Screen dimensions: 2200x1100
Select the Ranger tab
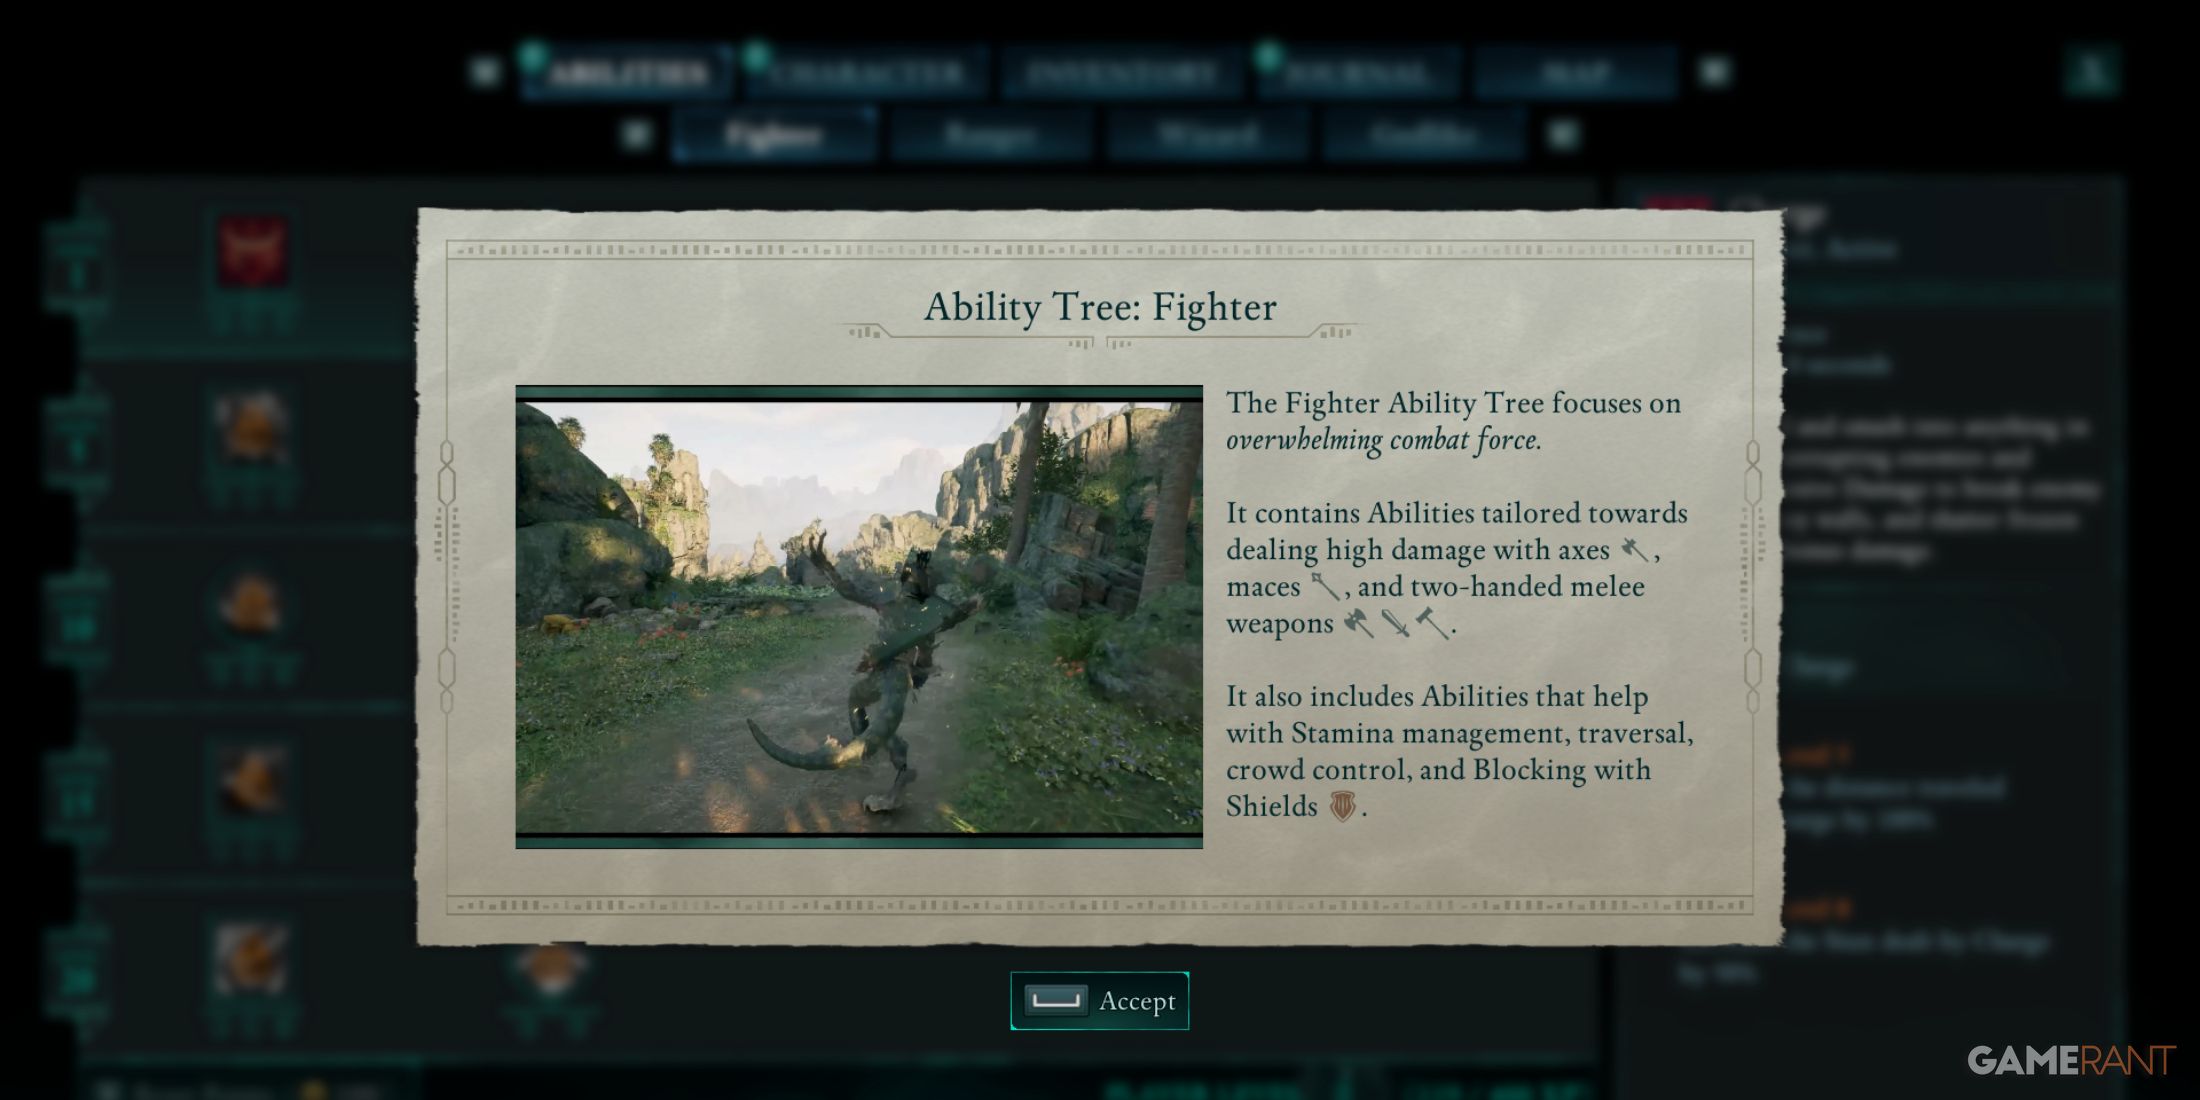(x=989, y=132)
